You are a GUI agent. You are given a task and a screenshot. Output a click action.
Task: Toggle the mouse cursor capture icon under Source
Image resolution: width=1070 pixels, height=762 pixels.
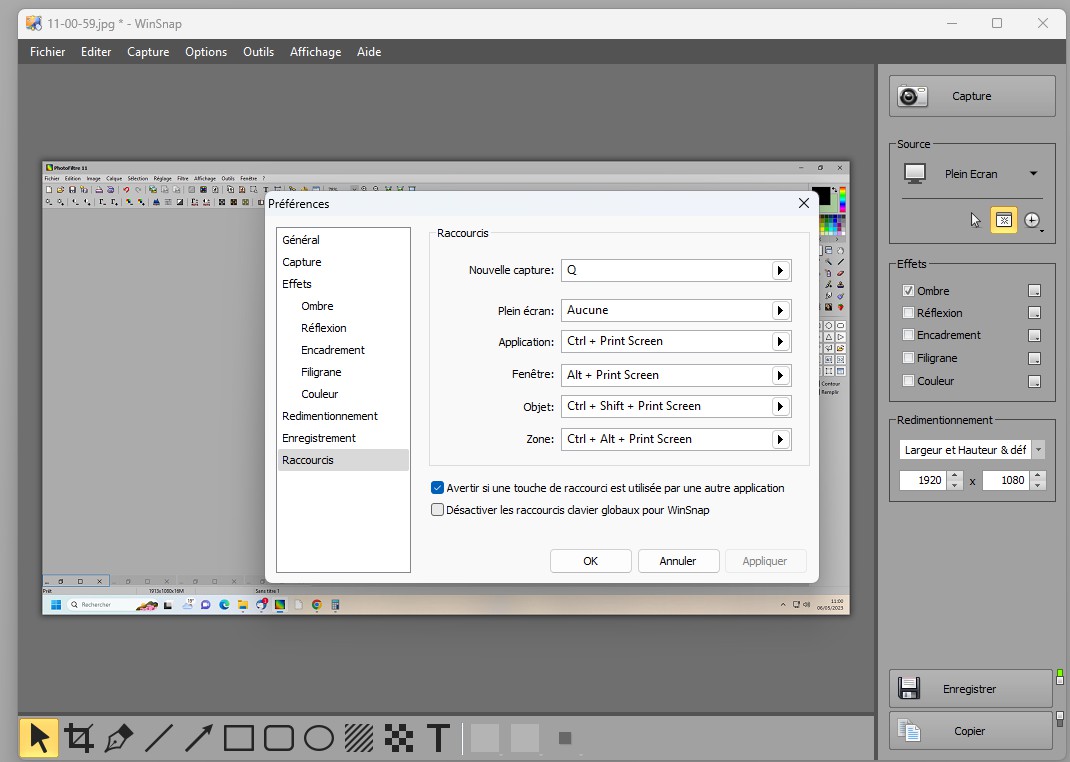(x=976, y=220)
